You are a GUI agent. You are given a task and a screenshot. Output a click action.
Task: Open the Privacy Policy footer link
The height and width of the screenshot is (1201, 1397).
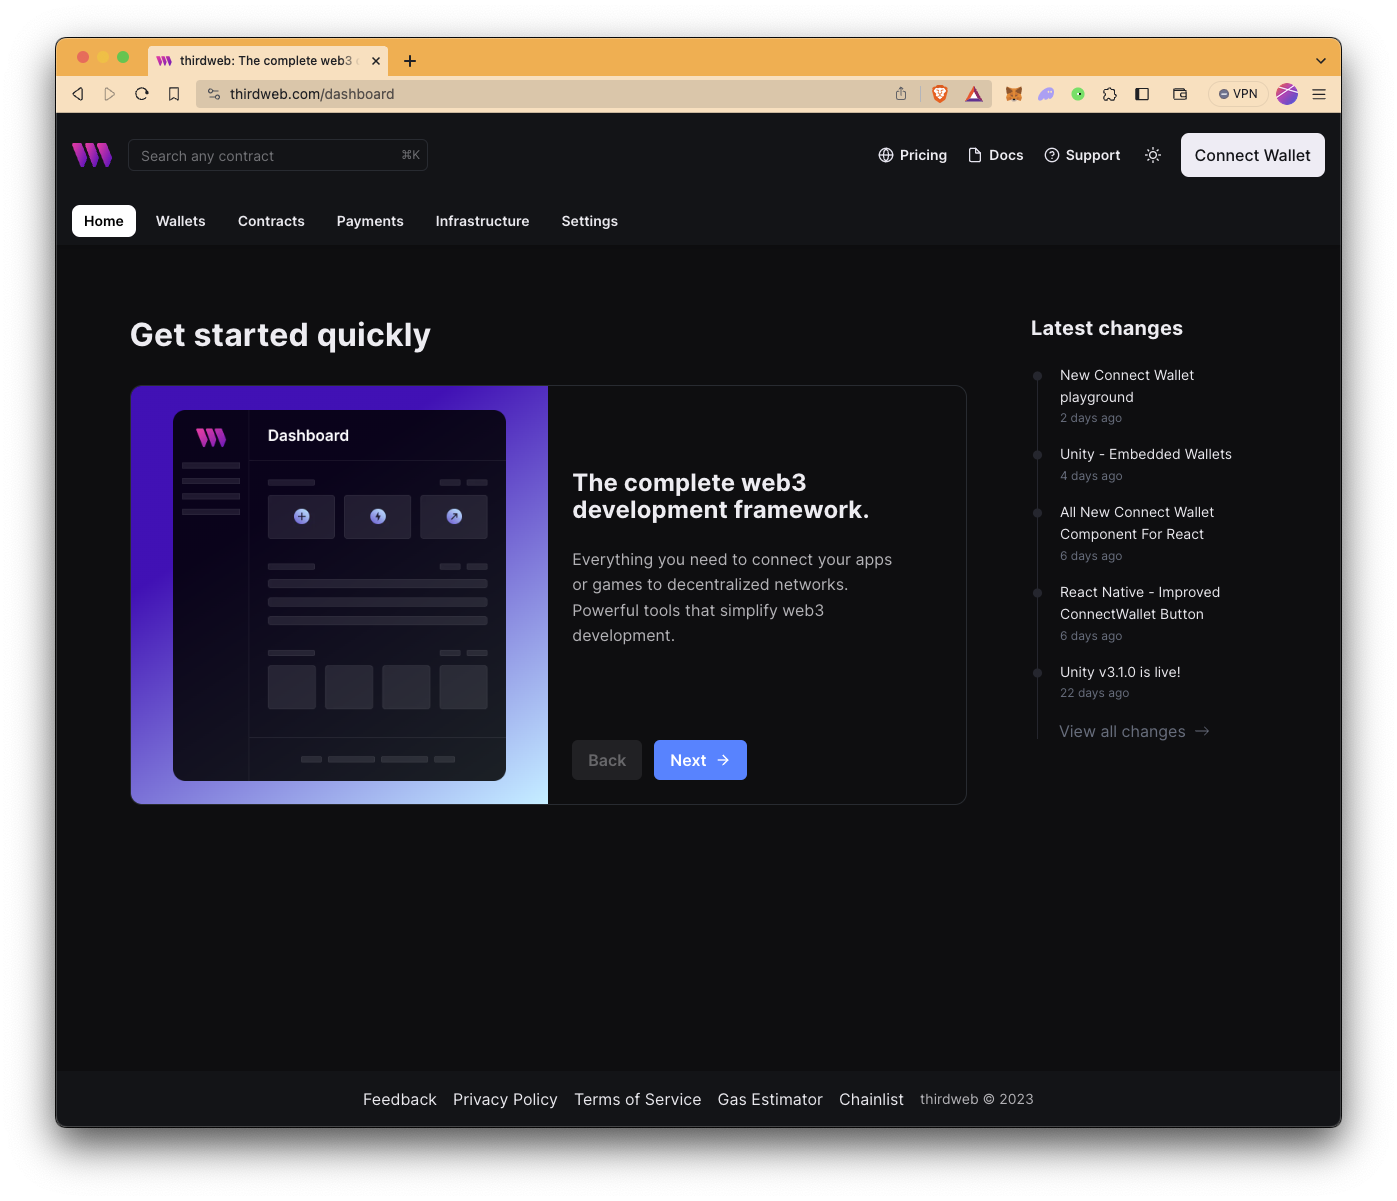point(505,1099)
